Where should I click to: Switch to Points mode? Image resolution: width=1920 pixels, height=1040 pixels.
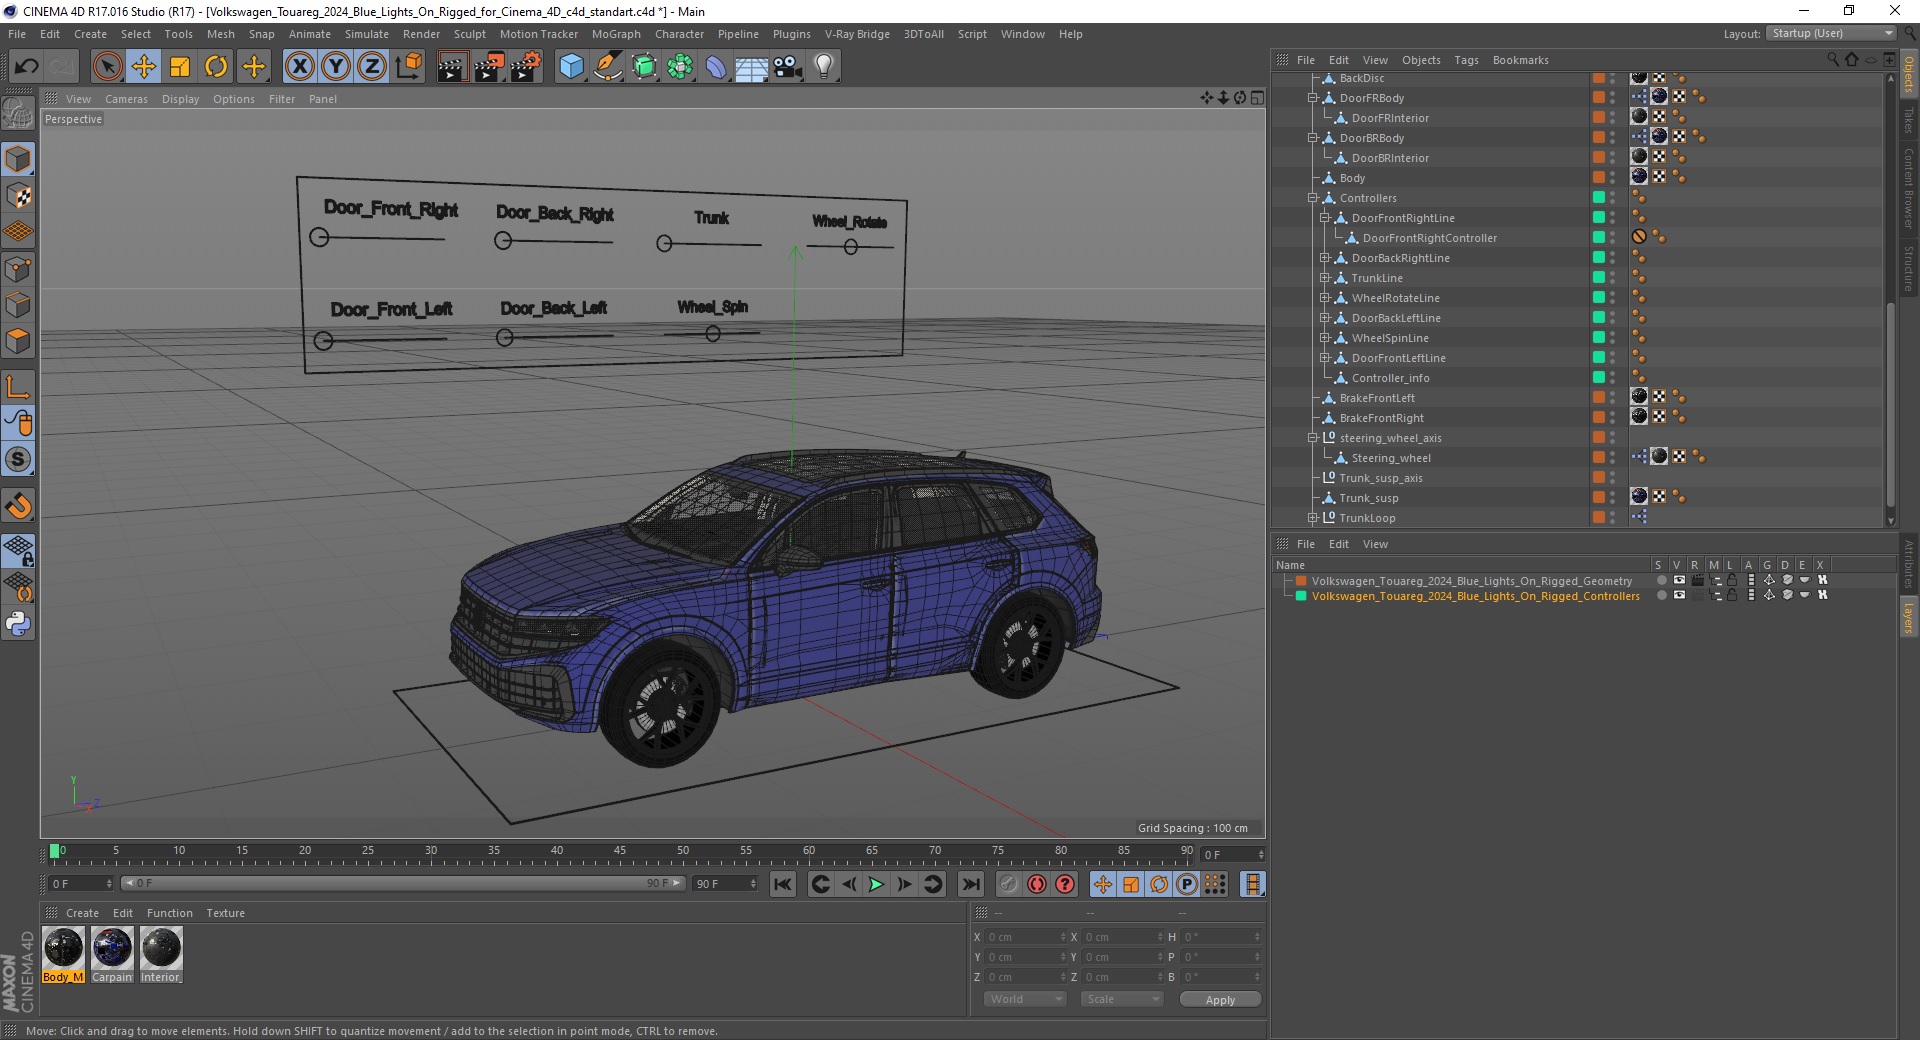[18, 269]
